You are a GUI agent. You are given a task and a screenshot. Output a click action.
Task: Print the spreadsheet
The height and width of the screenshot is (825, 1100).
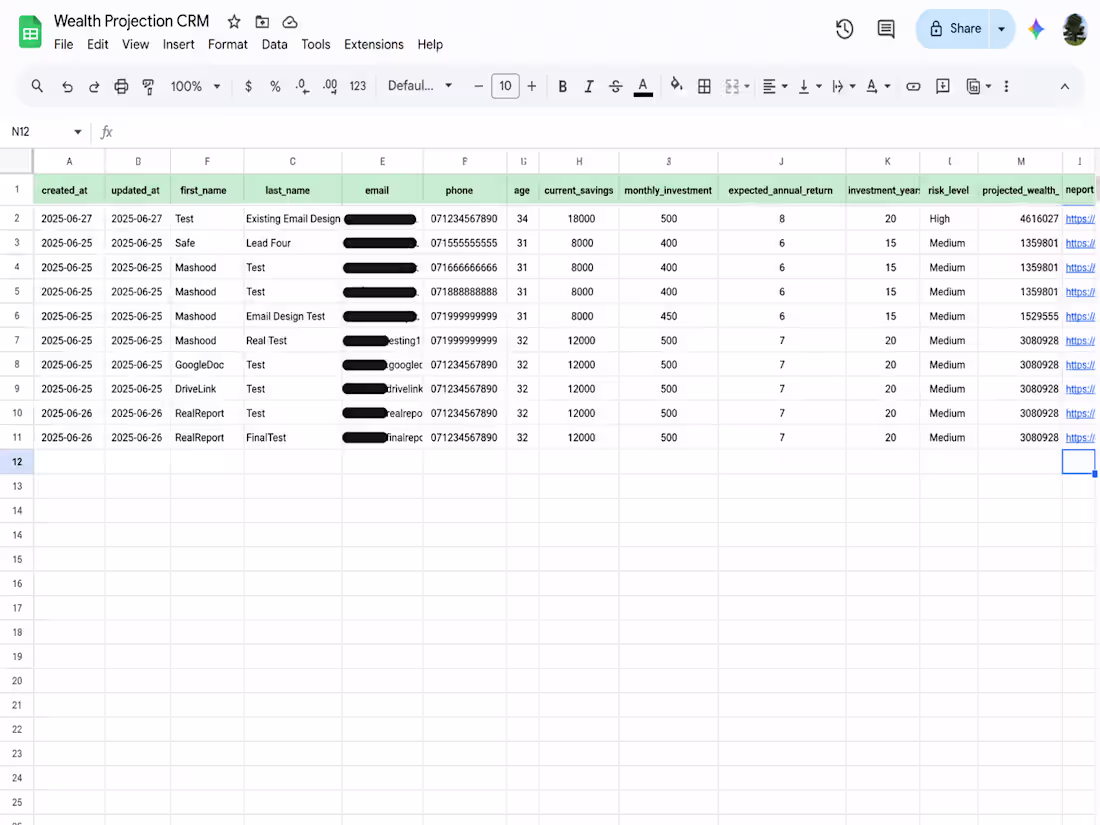[121, 86]
